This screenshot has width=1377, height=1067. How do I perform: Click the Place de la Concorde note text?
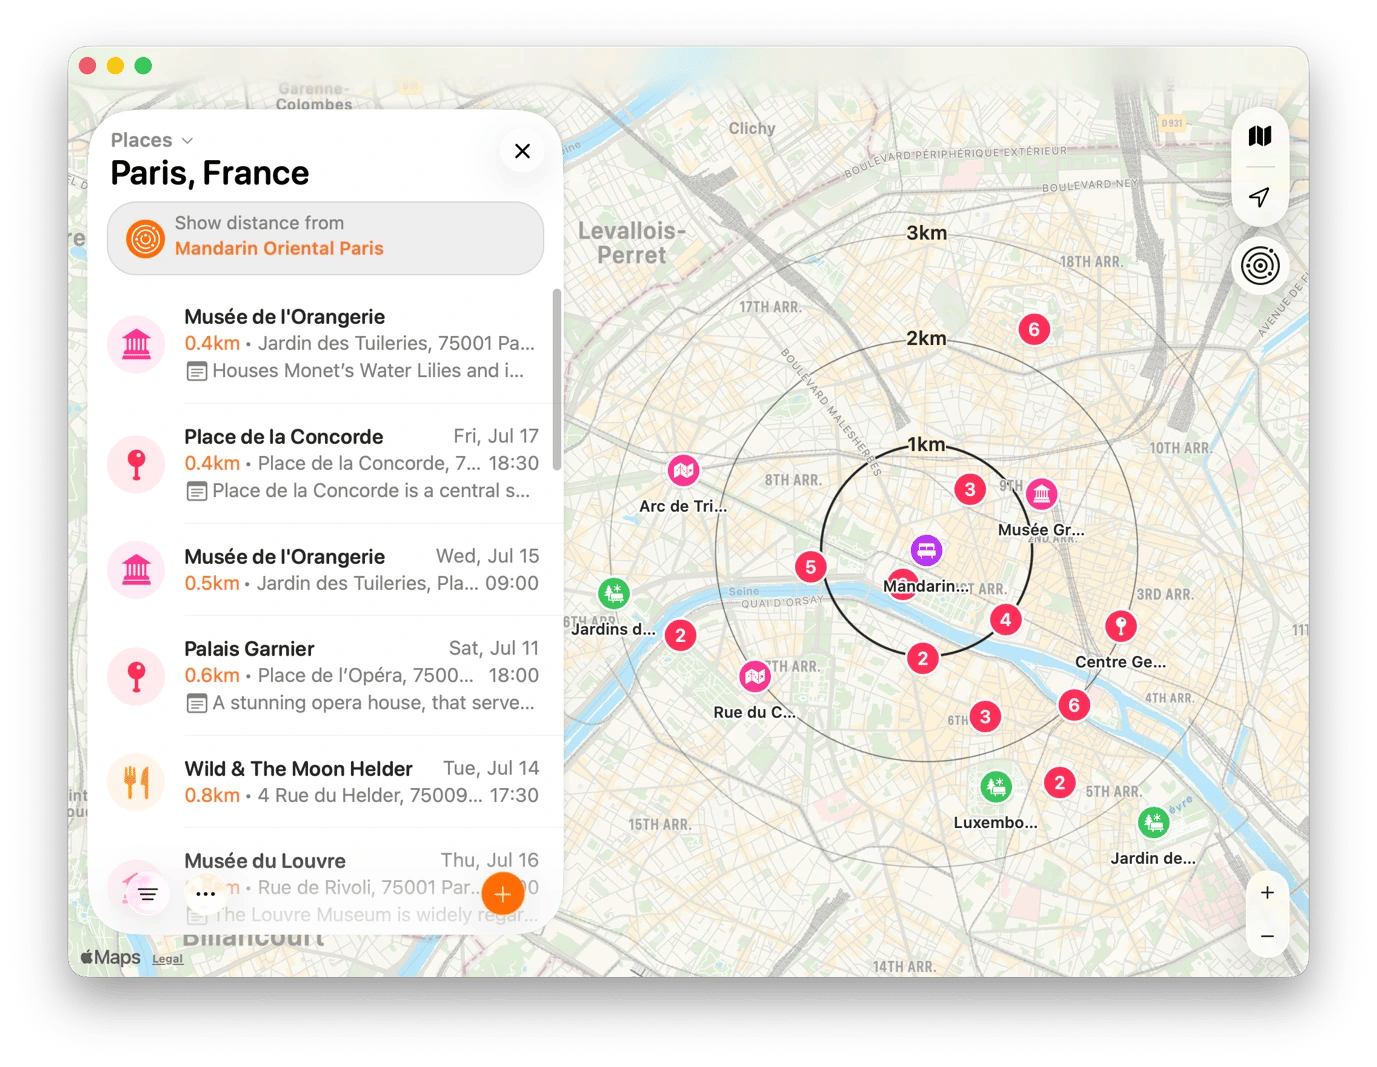point(371,491)
